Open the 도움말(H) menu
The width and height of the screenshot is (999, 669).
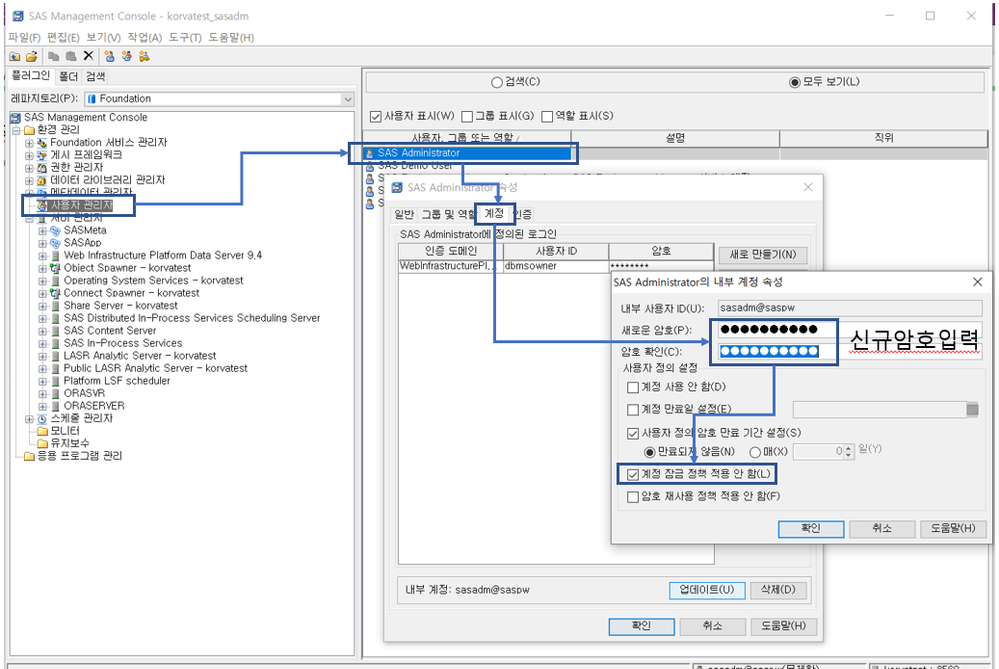point(231,38)
